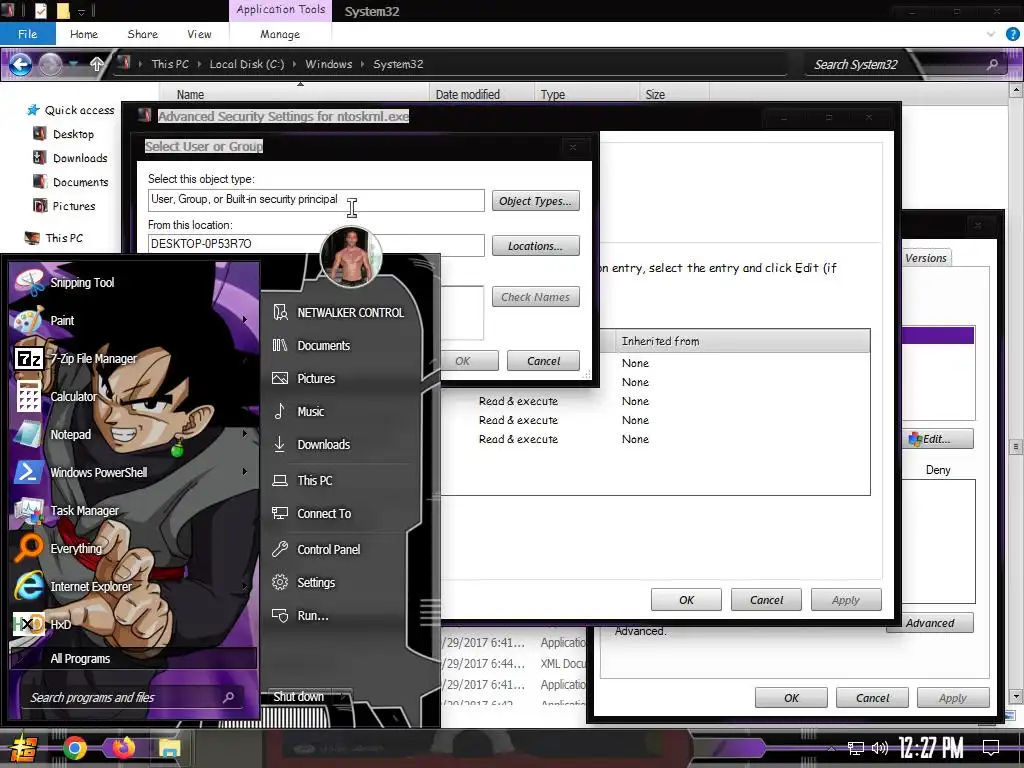Click Advanced button in Properties window

(930, 622)
